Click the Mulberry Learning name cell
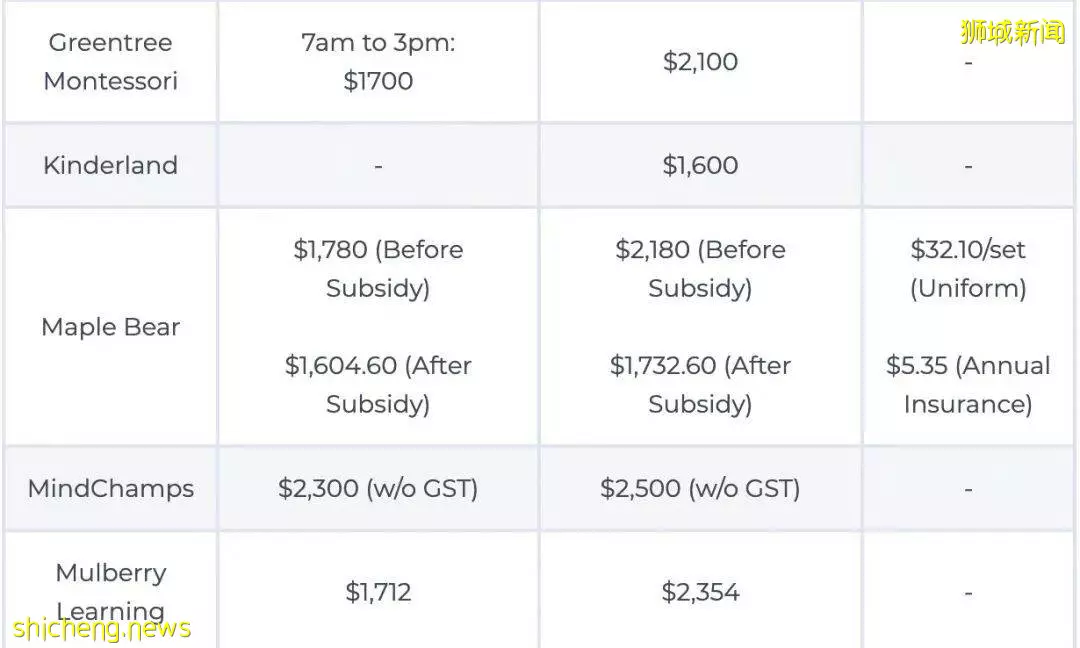Screen dimensions: 1080x648 click(111, 592)
